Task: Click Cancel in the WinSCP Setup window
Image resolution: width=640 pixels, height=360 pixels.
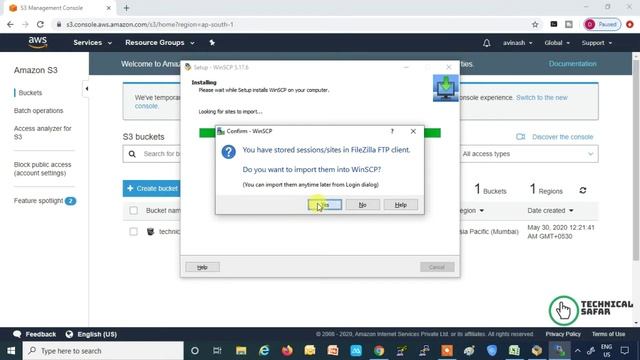Action: (437, 267)
